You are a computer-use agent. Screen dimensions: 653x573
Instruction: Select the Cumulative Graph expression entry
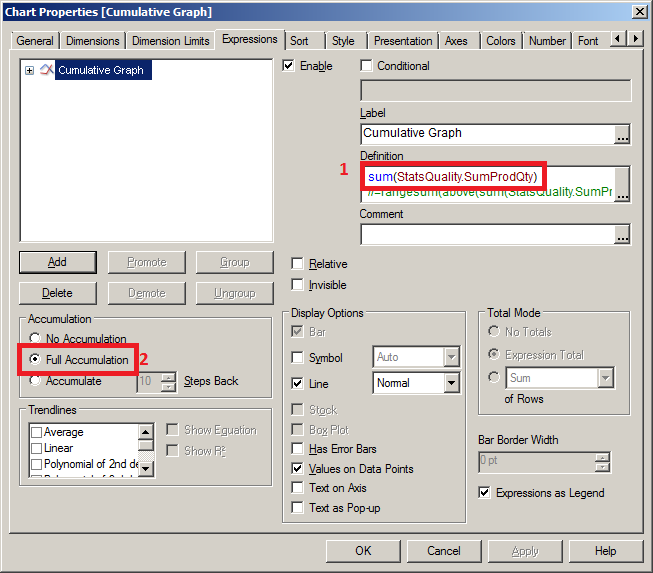(101, 70)
